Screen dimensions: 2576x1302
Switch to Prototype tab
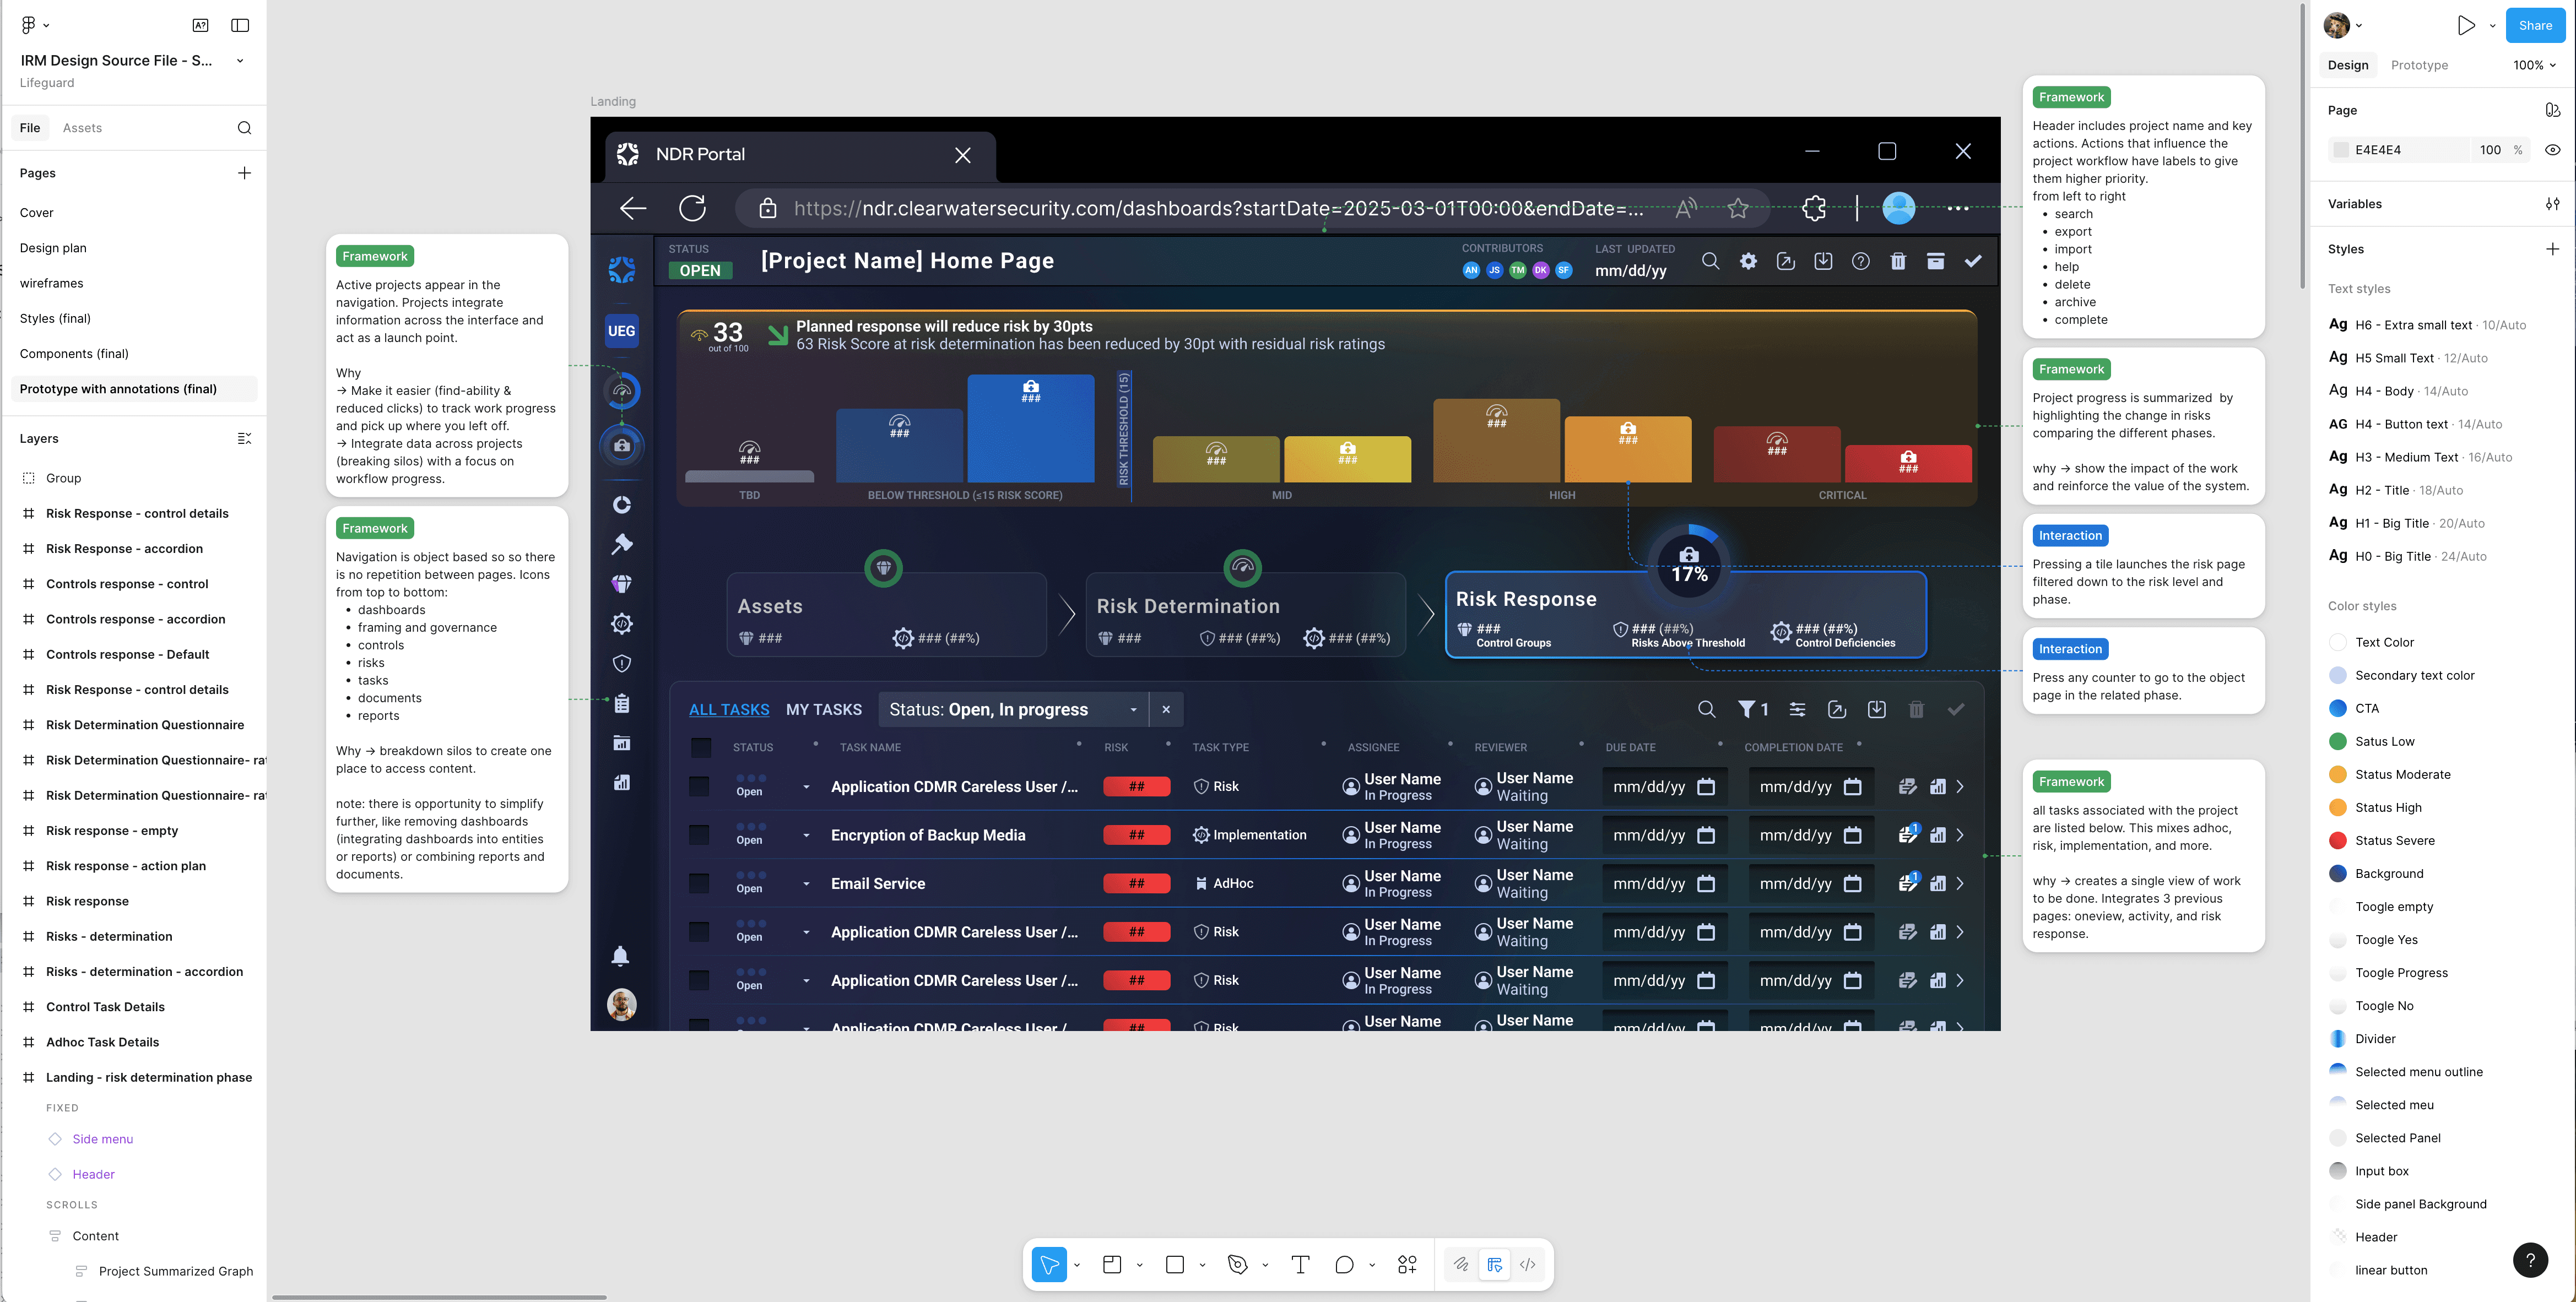[2419, 65]
